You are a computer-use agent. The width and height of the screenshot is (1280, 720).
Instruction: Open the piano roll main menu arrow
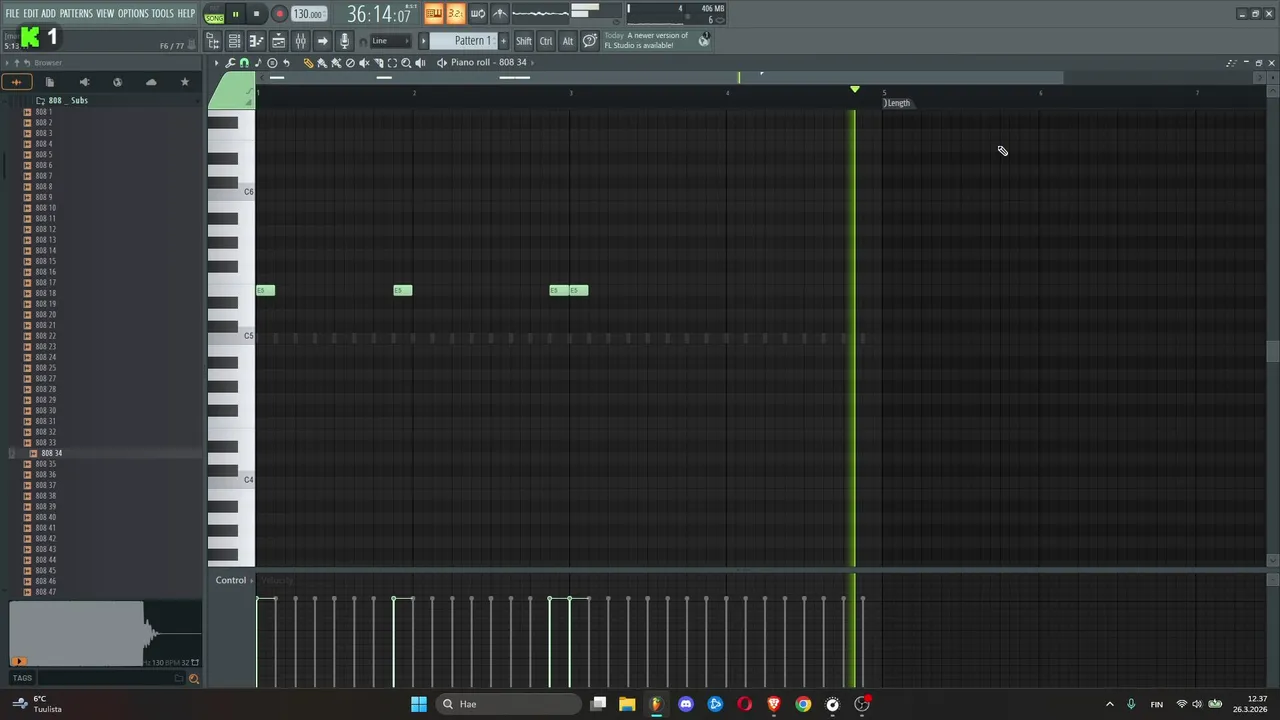point(216,63)
